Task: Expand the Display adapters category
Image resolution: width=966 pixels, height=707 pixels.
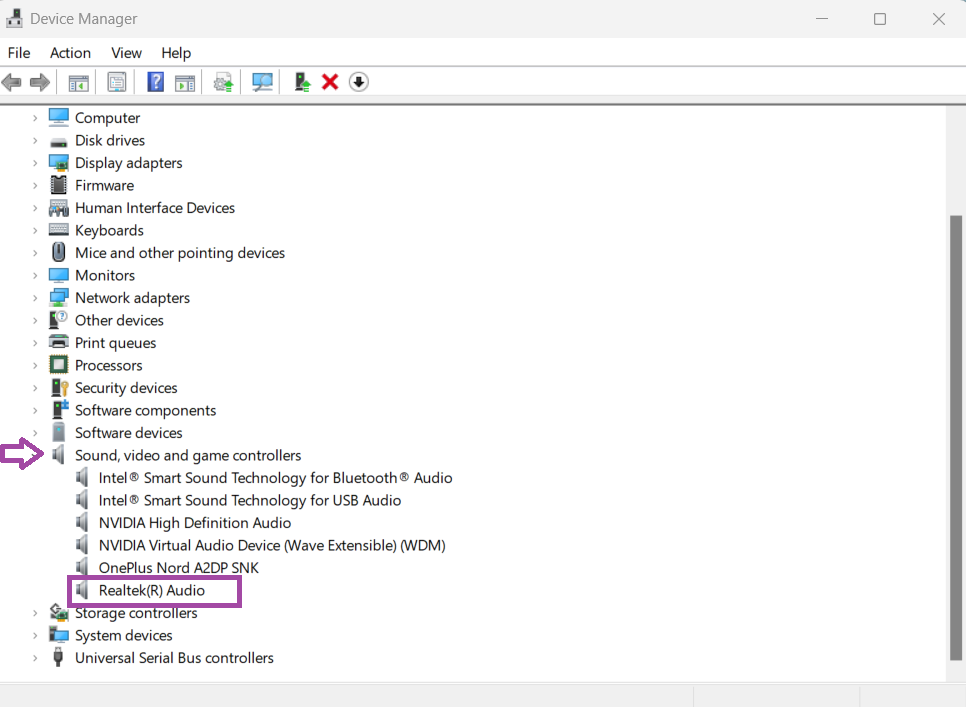Action: click(x=35, y=163)
